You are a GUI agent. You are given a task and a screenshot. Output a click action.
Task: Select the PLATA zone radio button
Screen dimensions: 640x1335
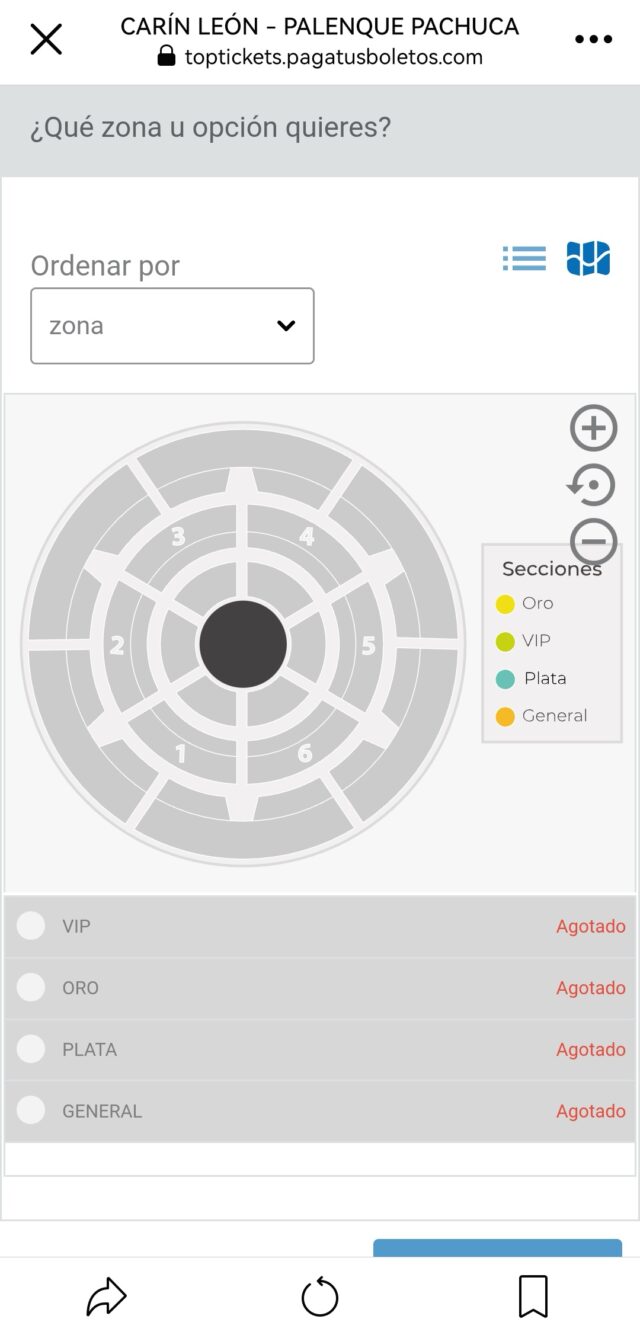(31, 1049)
